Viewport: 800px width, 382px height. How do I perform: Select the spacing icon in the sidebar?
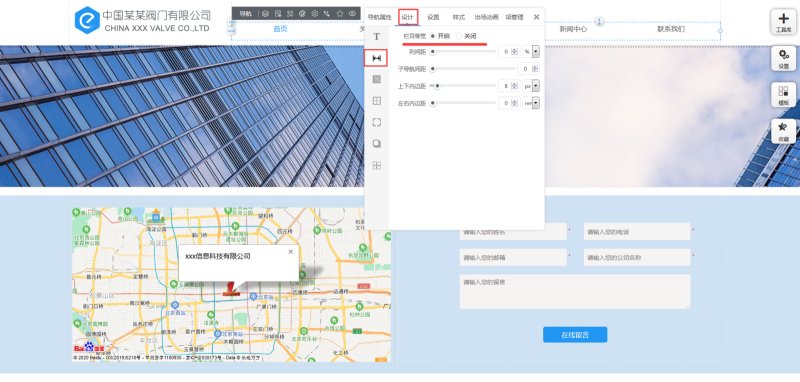[x=377, y=58]
